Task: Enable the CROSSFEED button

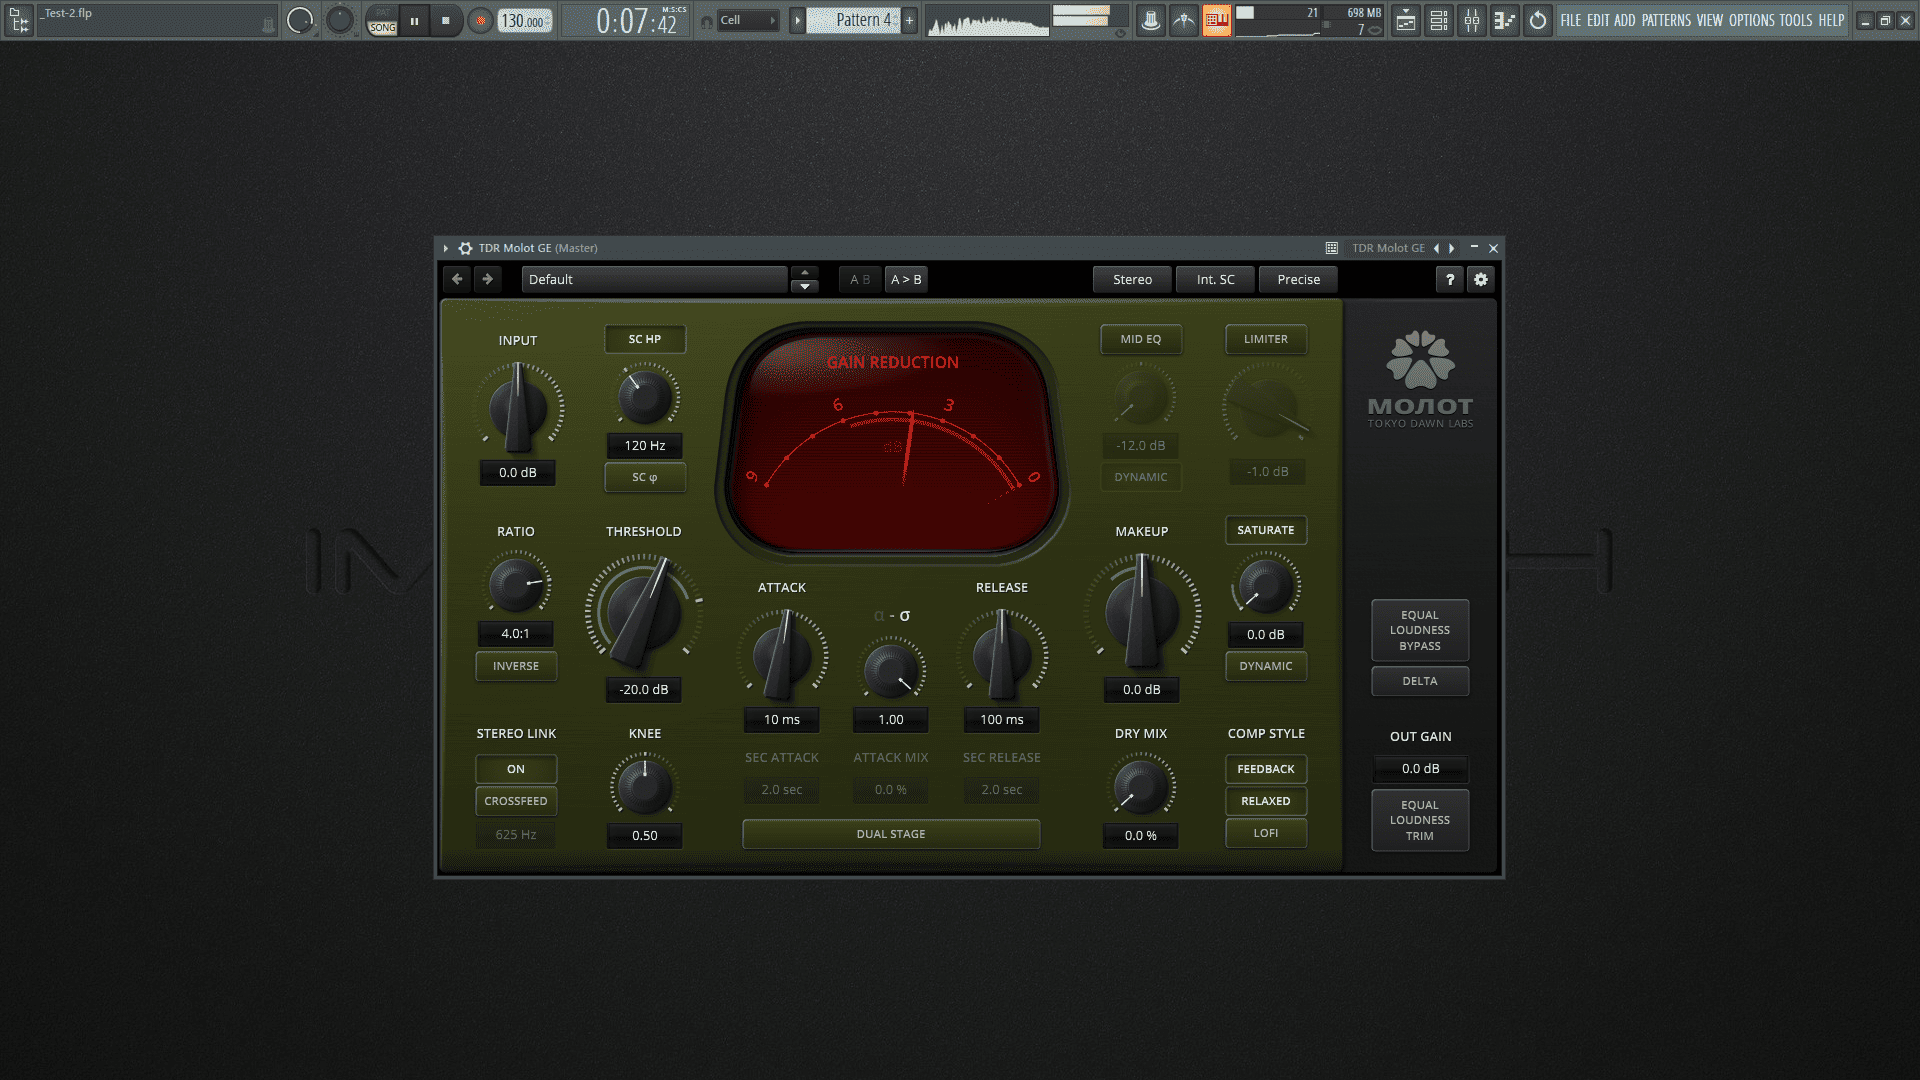Action: 516,801
